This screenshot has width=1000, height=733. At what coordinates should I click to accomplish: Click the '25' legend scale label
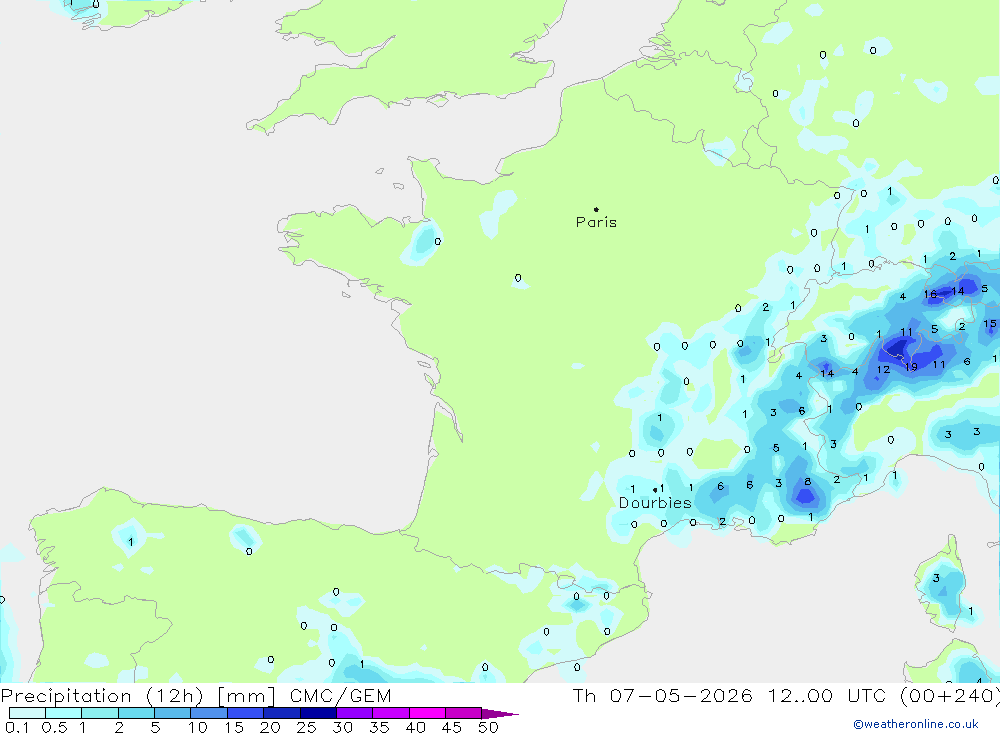coord(306,727)
